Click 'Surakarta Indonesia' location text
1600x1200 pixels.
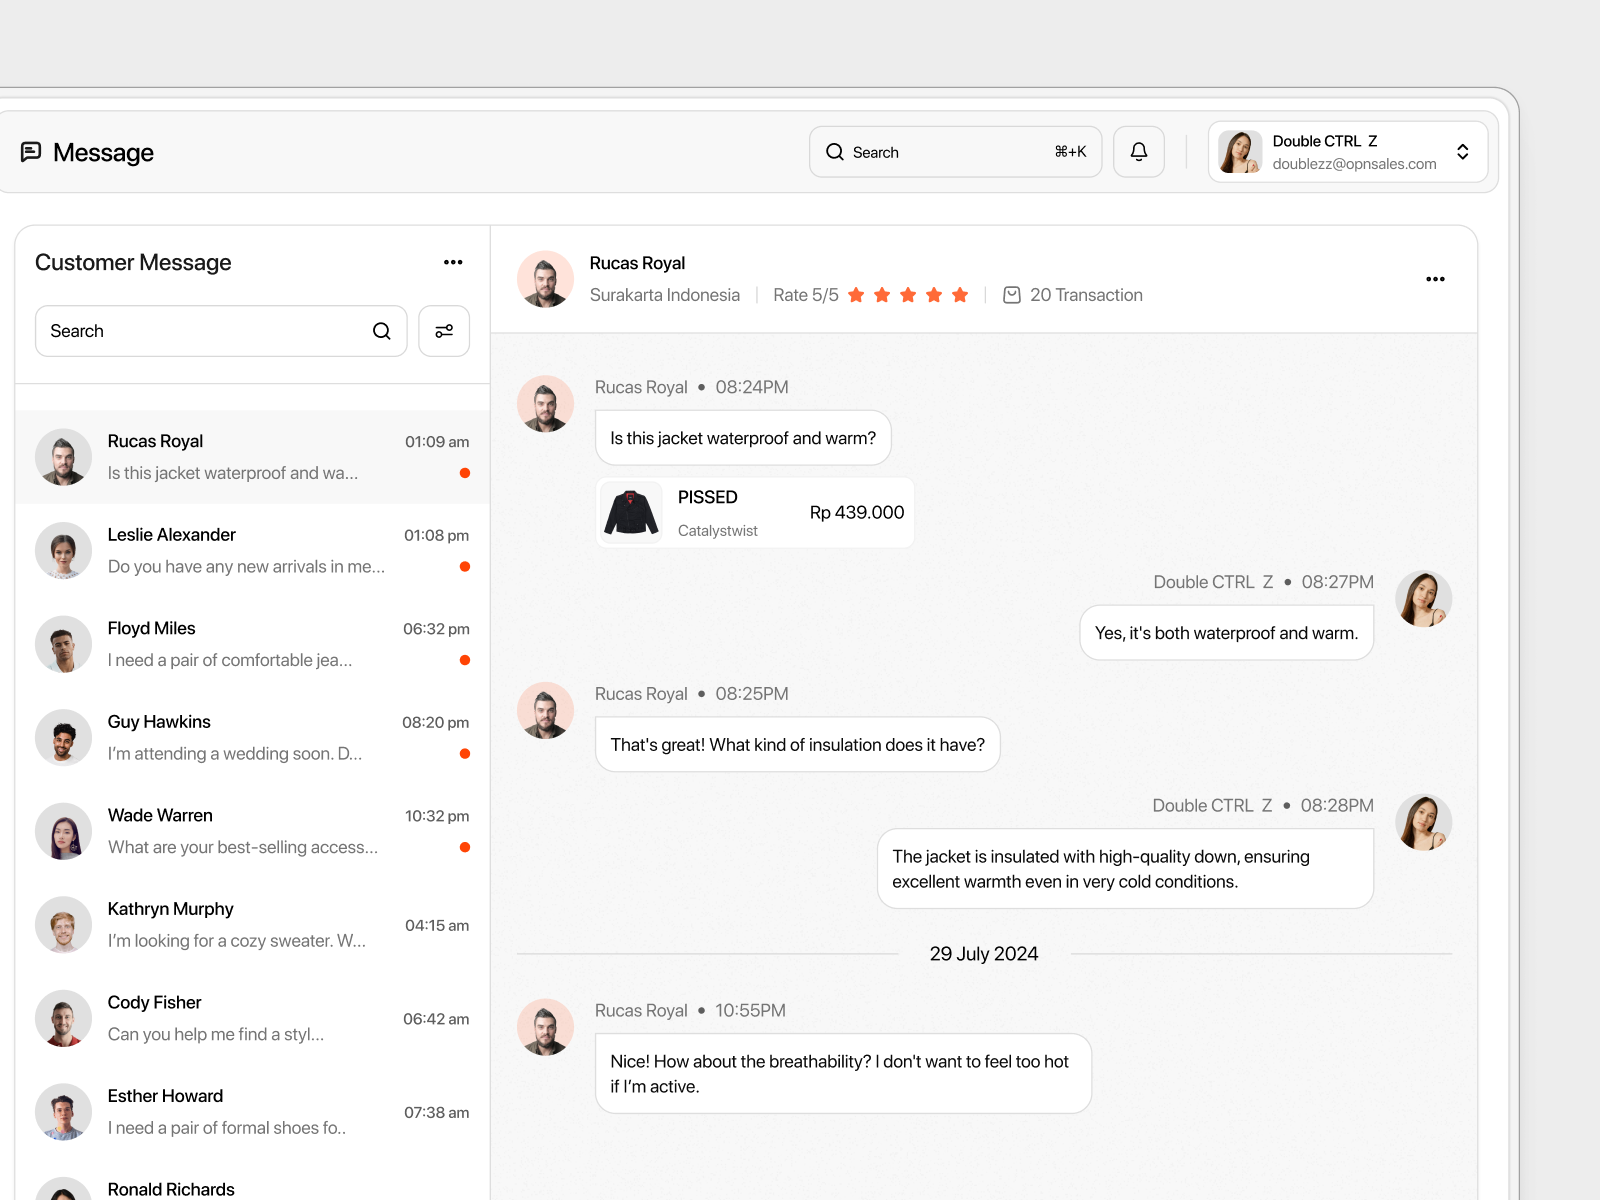point(665,295)
